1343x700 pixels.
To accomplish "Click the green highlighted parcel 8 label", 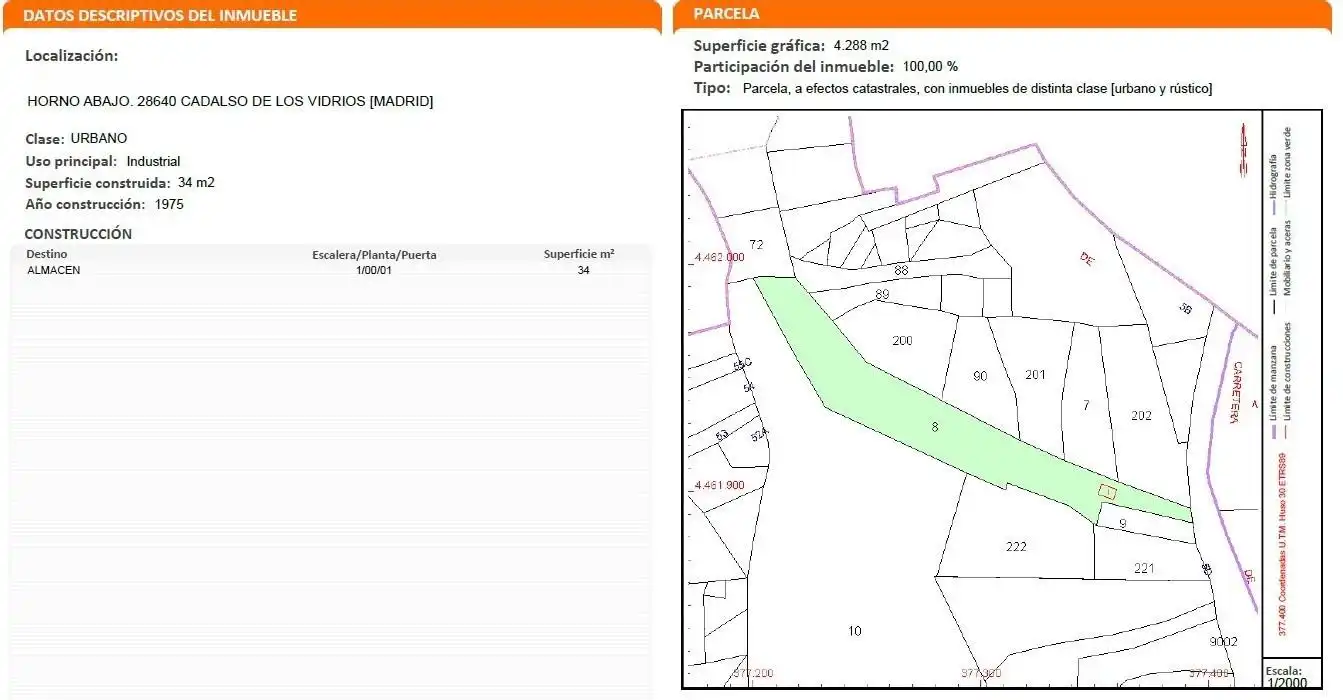I will coord(935,427).
